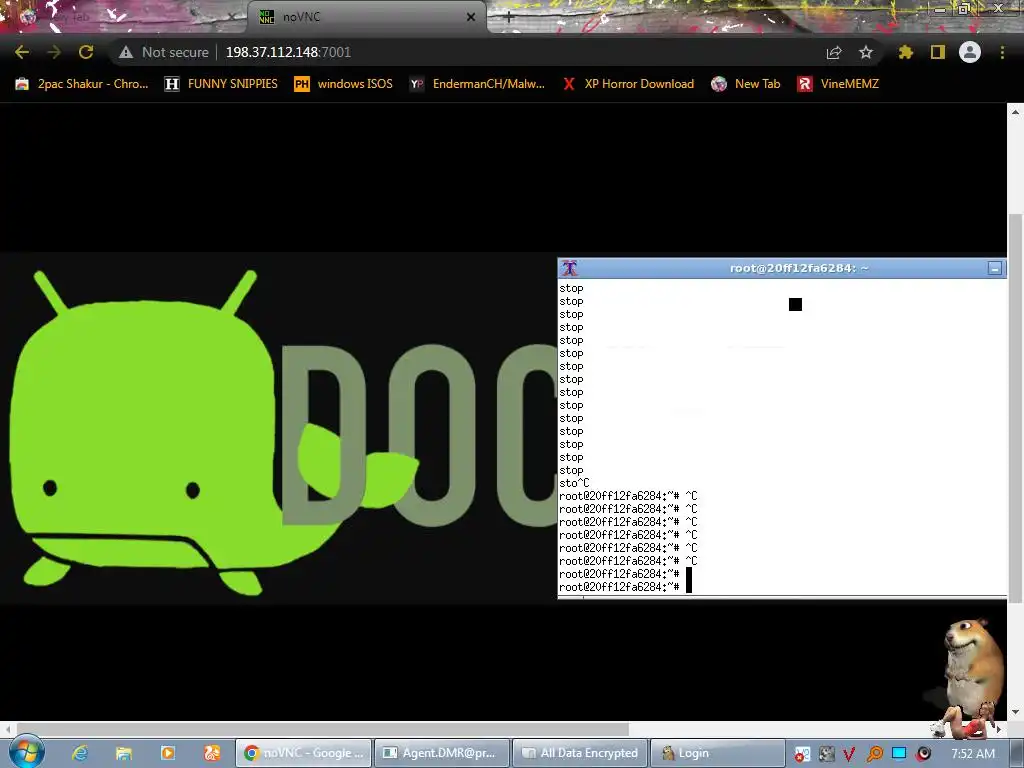Viewport: 1024px width, 768px height.
Task: Click the blue monitor tray icon
Action: (899, 754)
